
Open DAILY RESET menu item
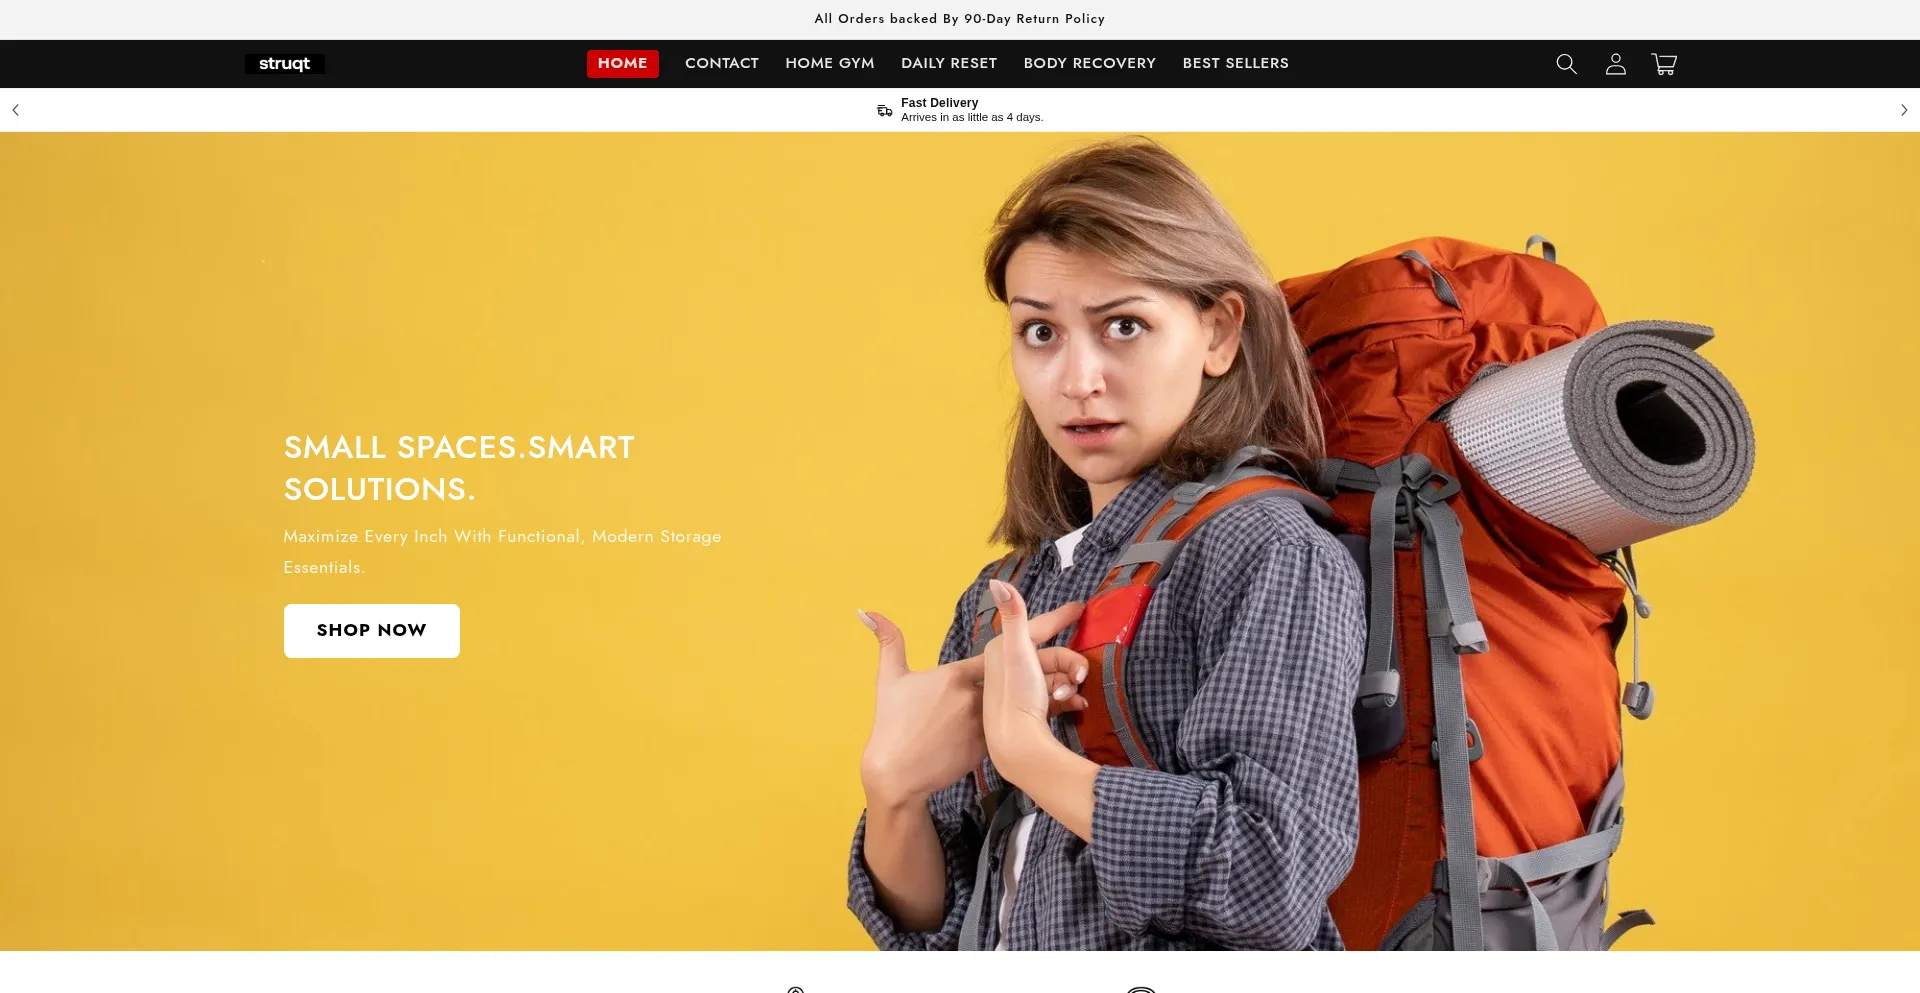[x=949, y=63]
